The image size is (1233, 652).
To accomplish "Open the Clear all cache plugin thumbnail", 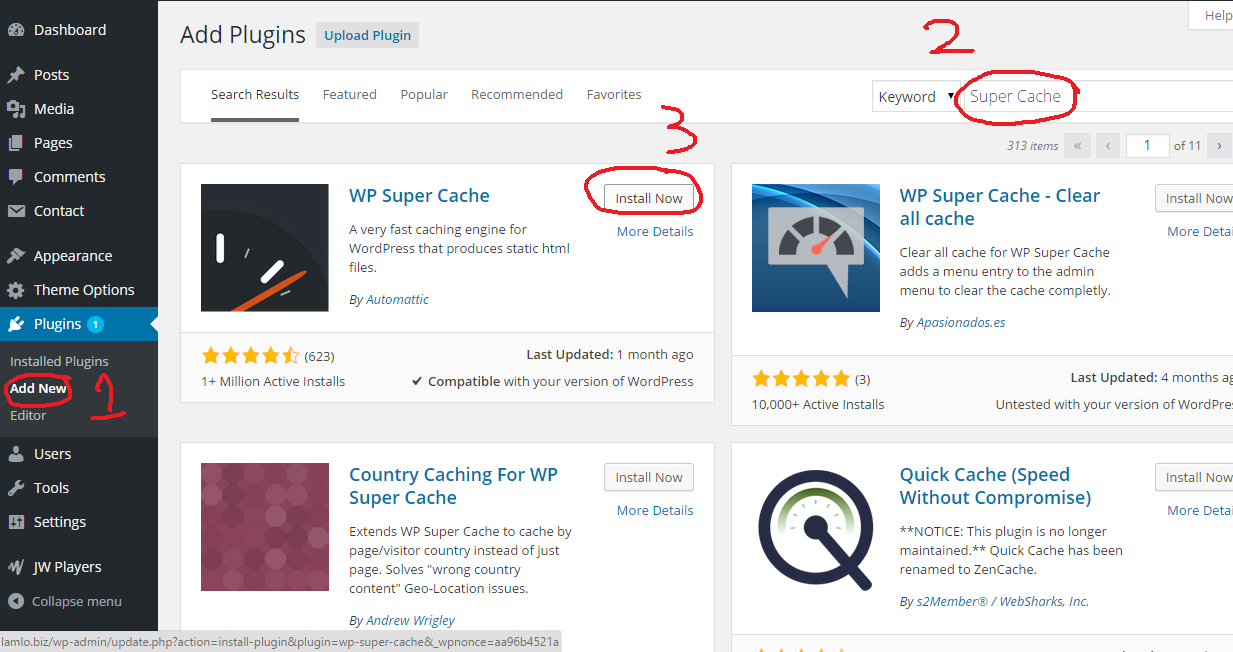I will [816, 248].
